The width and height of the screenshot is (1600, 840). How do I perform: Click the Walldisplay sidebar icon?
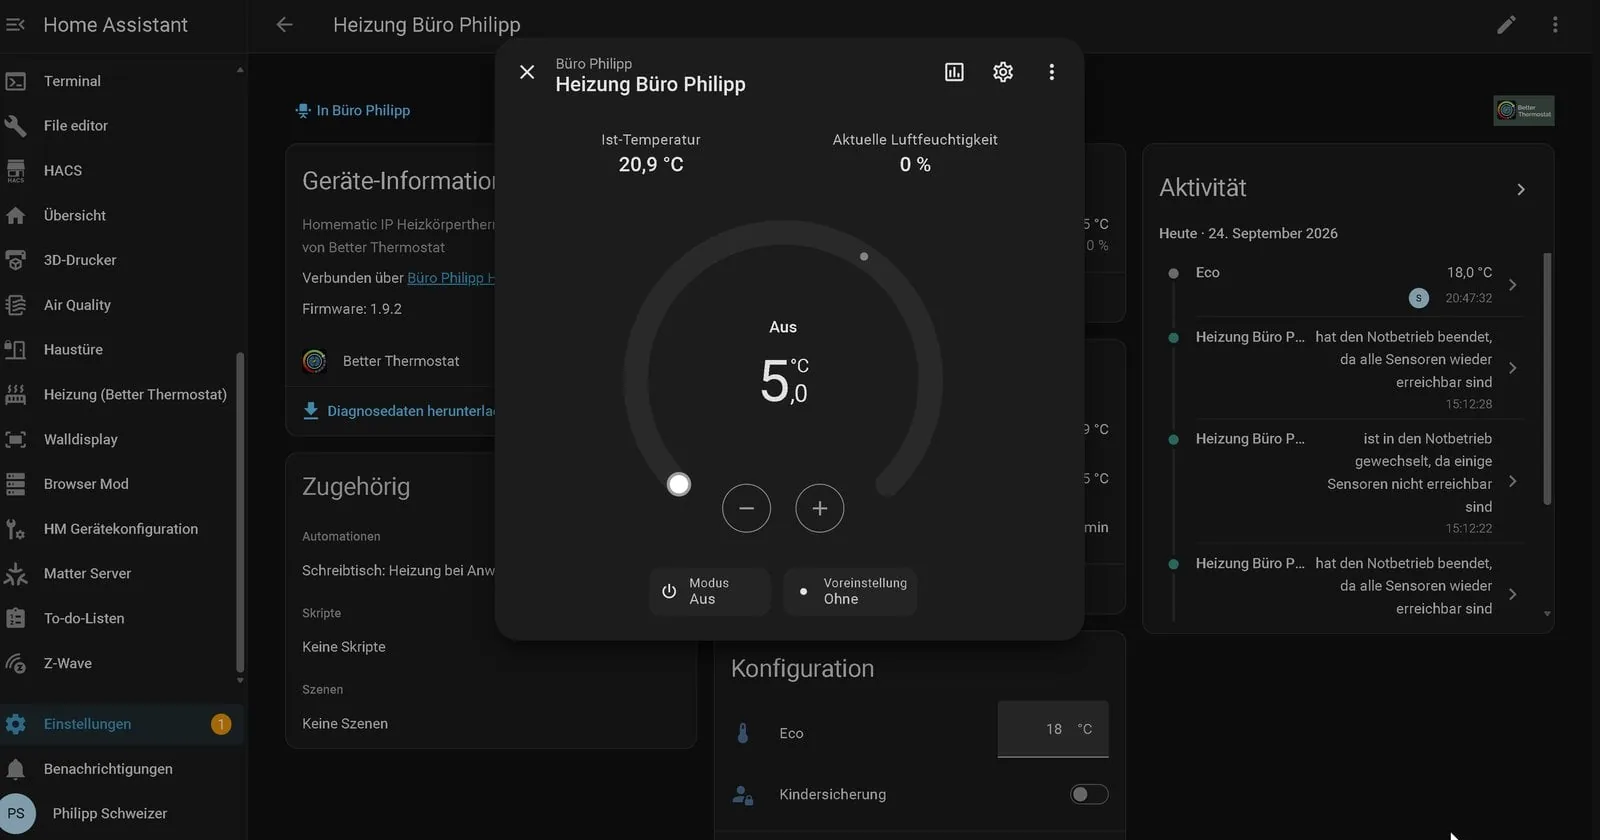[x=16, y=439]
